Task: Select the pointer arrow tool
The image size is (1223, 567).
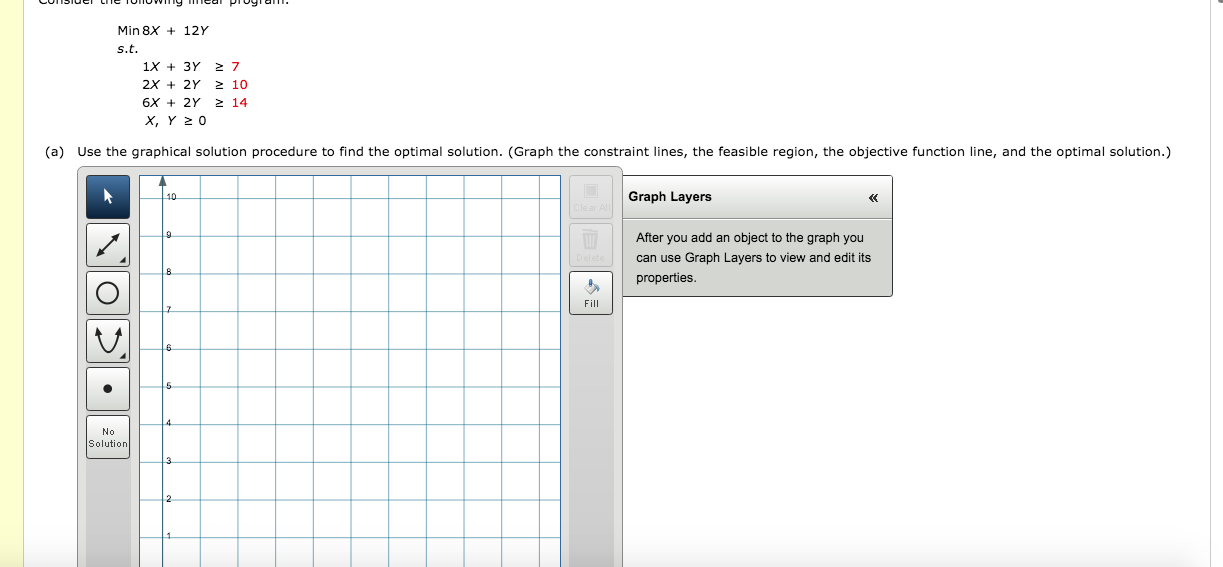Action: pyautogui.click(x=108, y=197)
